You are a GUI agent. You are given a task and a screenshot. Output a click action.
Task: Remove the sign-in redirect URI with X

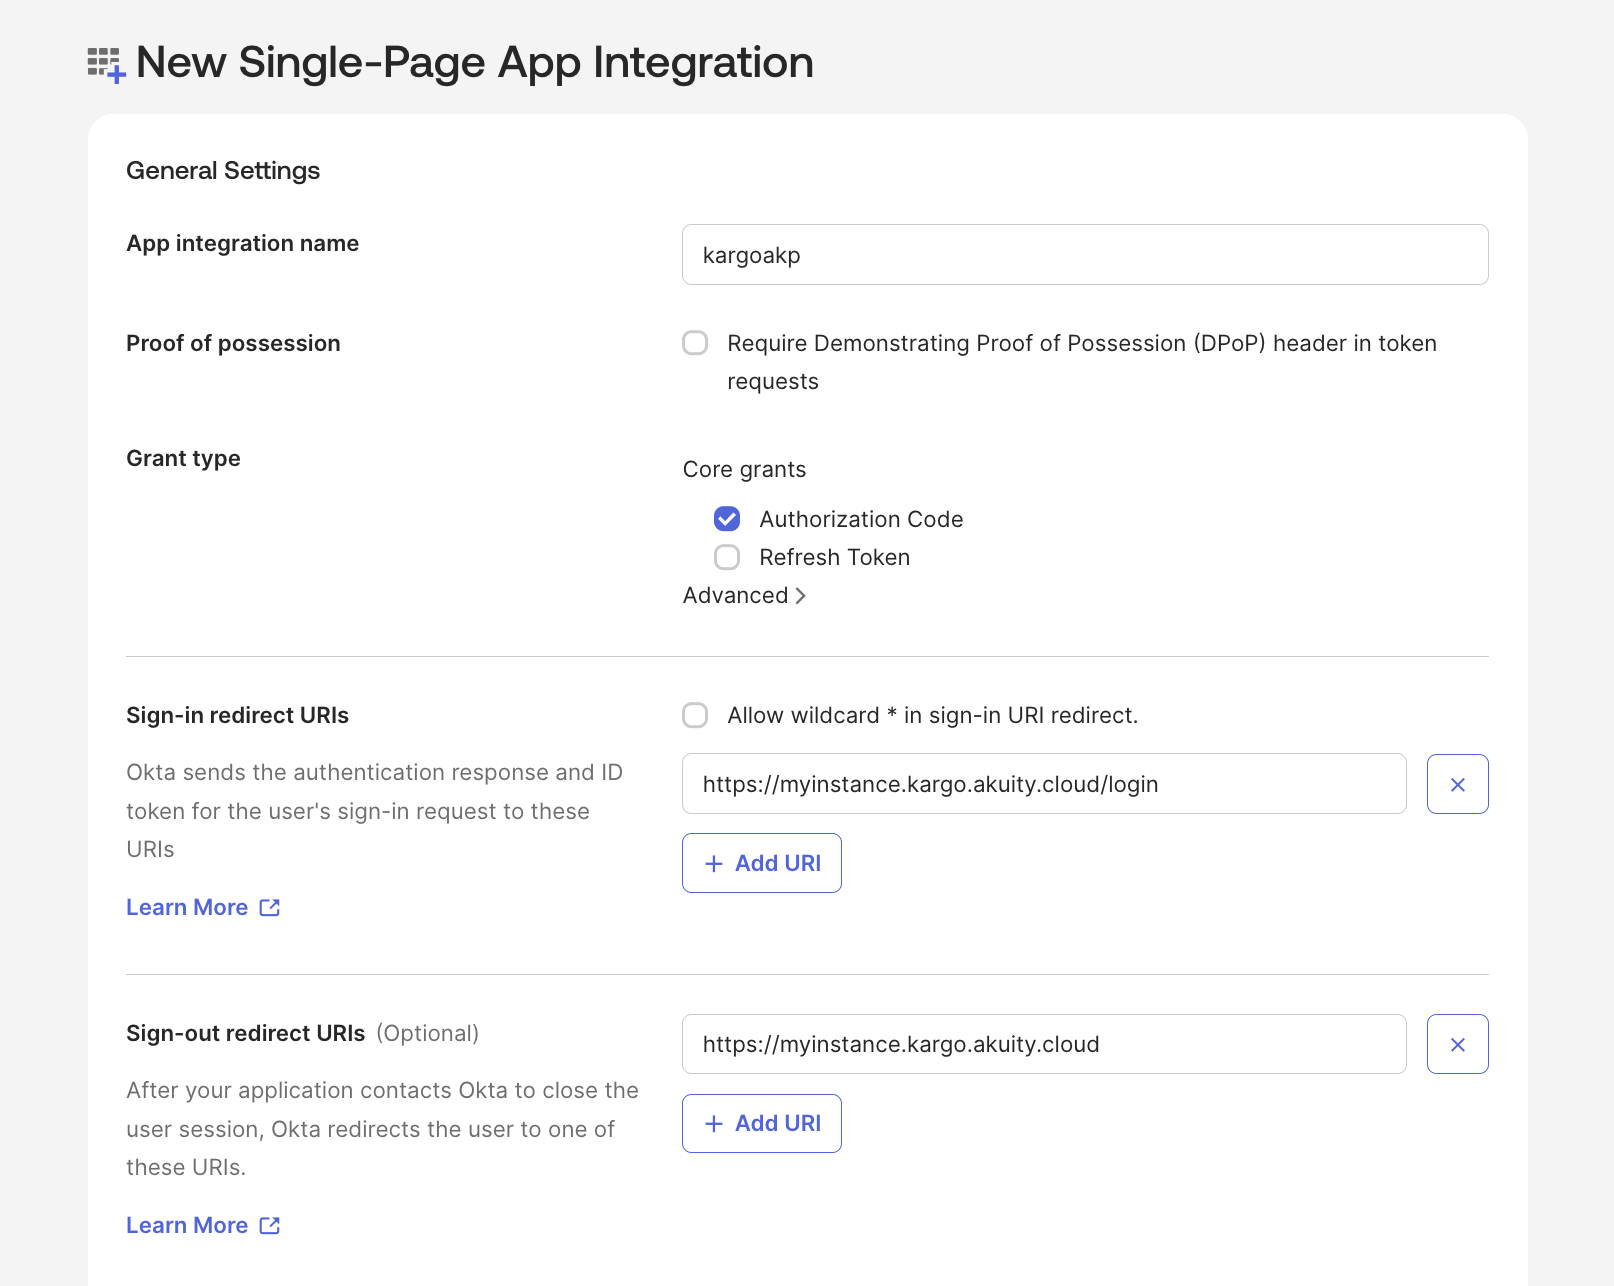[1457, 784]
